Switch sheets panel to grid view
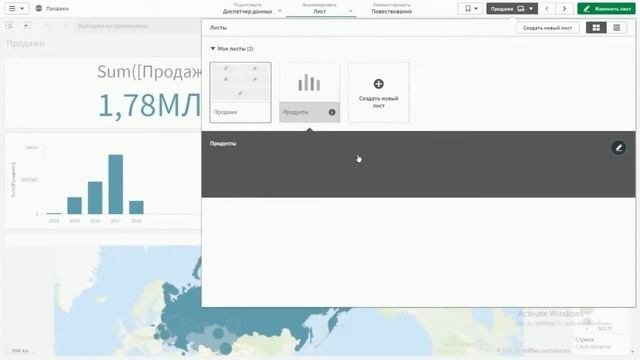 coord(596,28)
